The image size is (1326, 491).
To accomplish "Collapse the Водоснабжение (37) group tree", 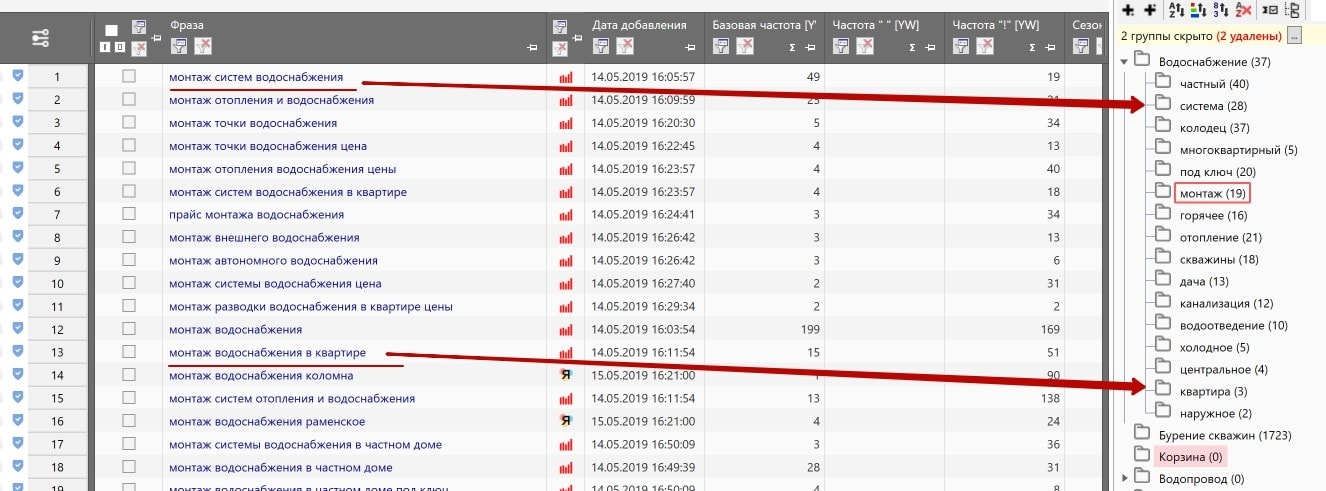I will (x=1124, y=62).
